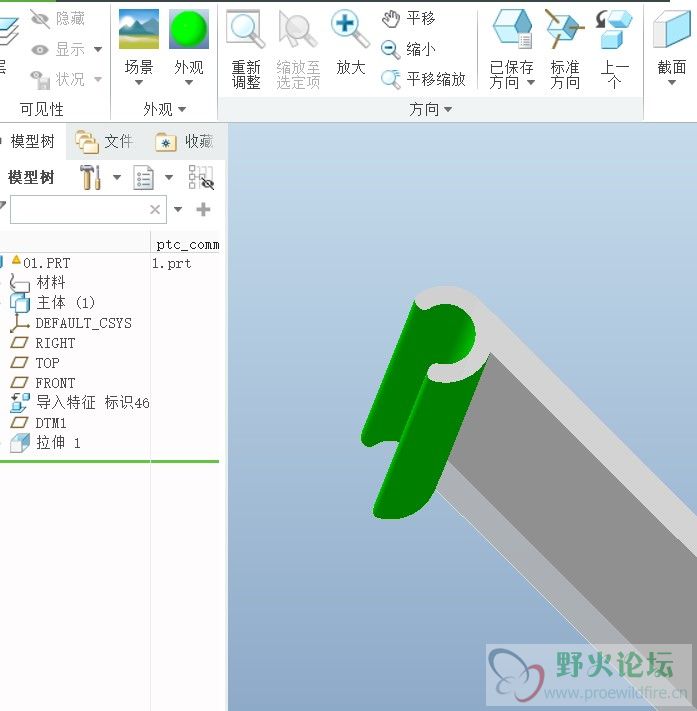This screenshot has height=711, width=697.
Task: Click the Refit (重新调整) magnifier icon
Action: (246, 30)
